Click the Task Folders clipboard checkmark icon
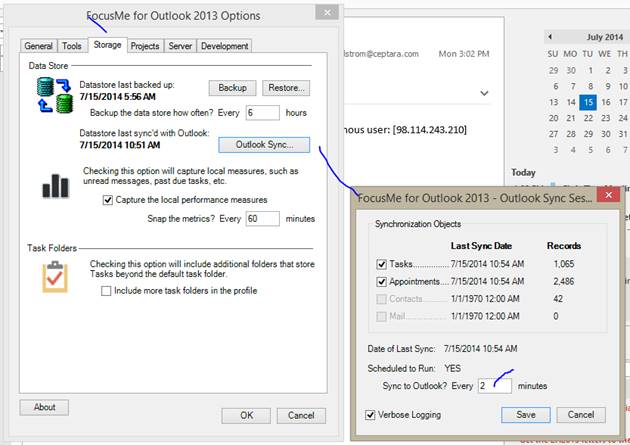630x445 pixels. [x=55, y=277]
